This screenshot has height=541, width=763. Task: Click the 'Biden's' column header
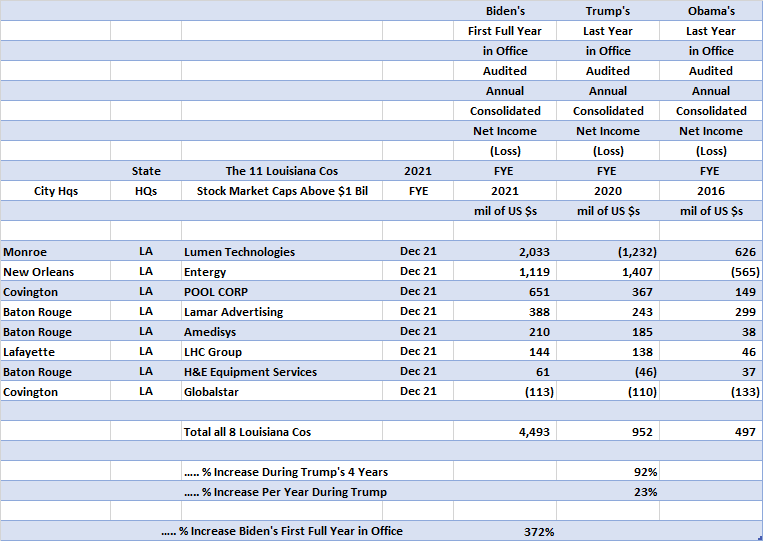tap(505, 11)
